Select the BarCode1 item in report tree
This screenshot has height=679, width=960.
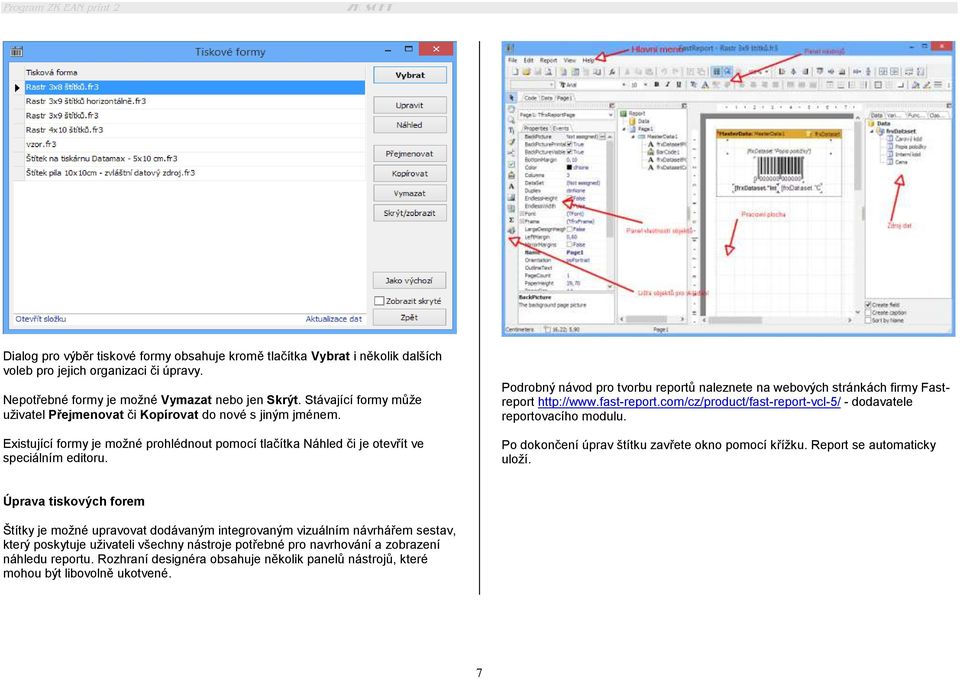[664, 152]
